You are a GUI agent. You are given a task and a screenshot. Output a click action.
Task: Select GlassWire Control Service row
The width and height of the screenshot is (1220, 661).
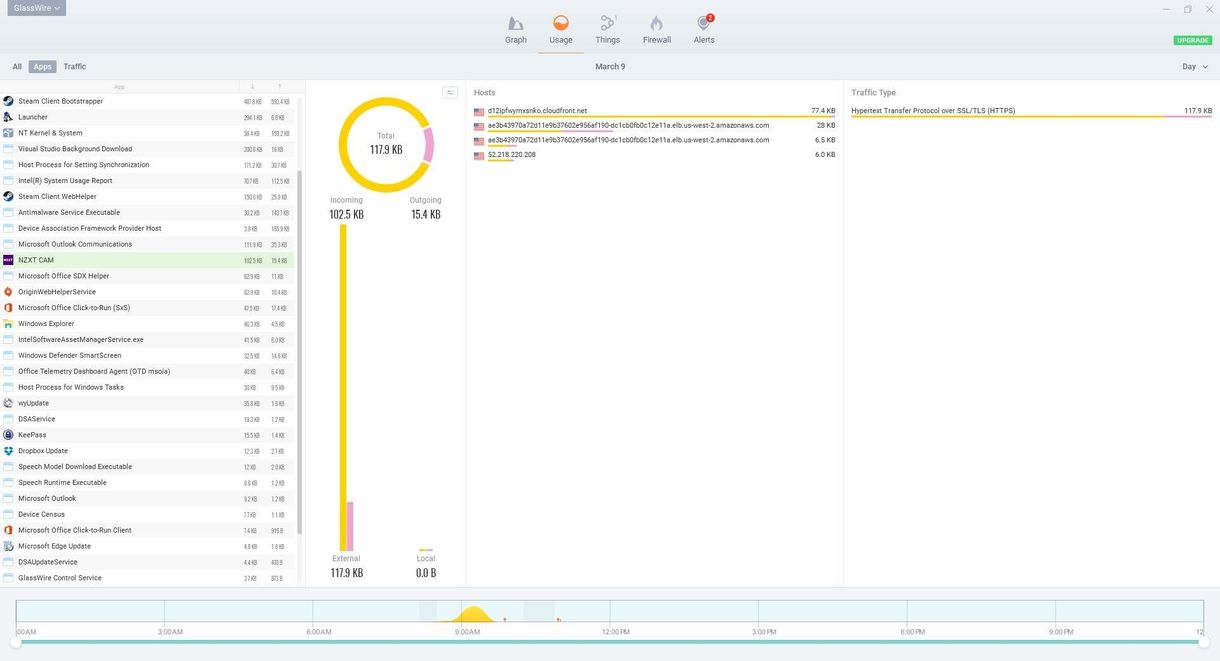pyautogui.click(x=148, y=578)
